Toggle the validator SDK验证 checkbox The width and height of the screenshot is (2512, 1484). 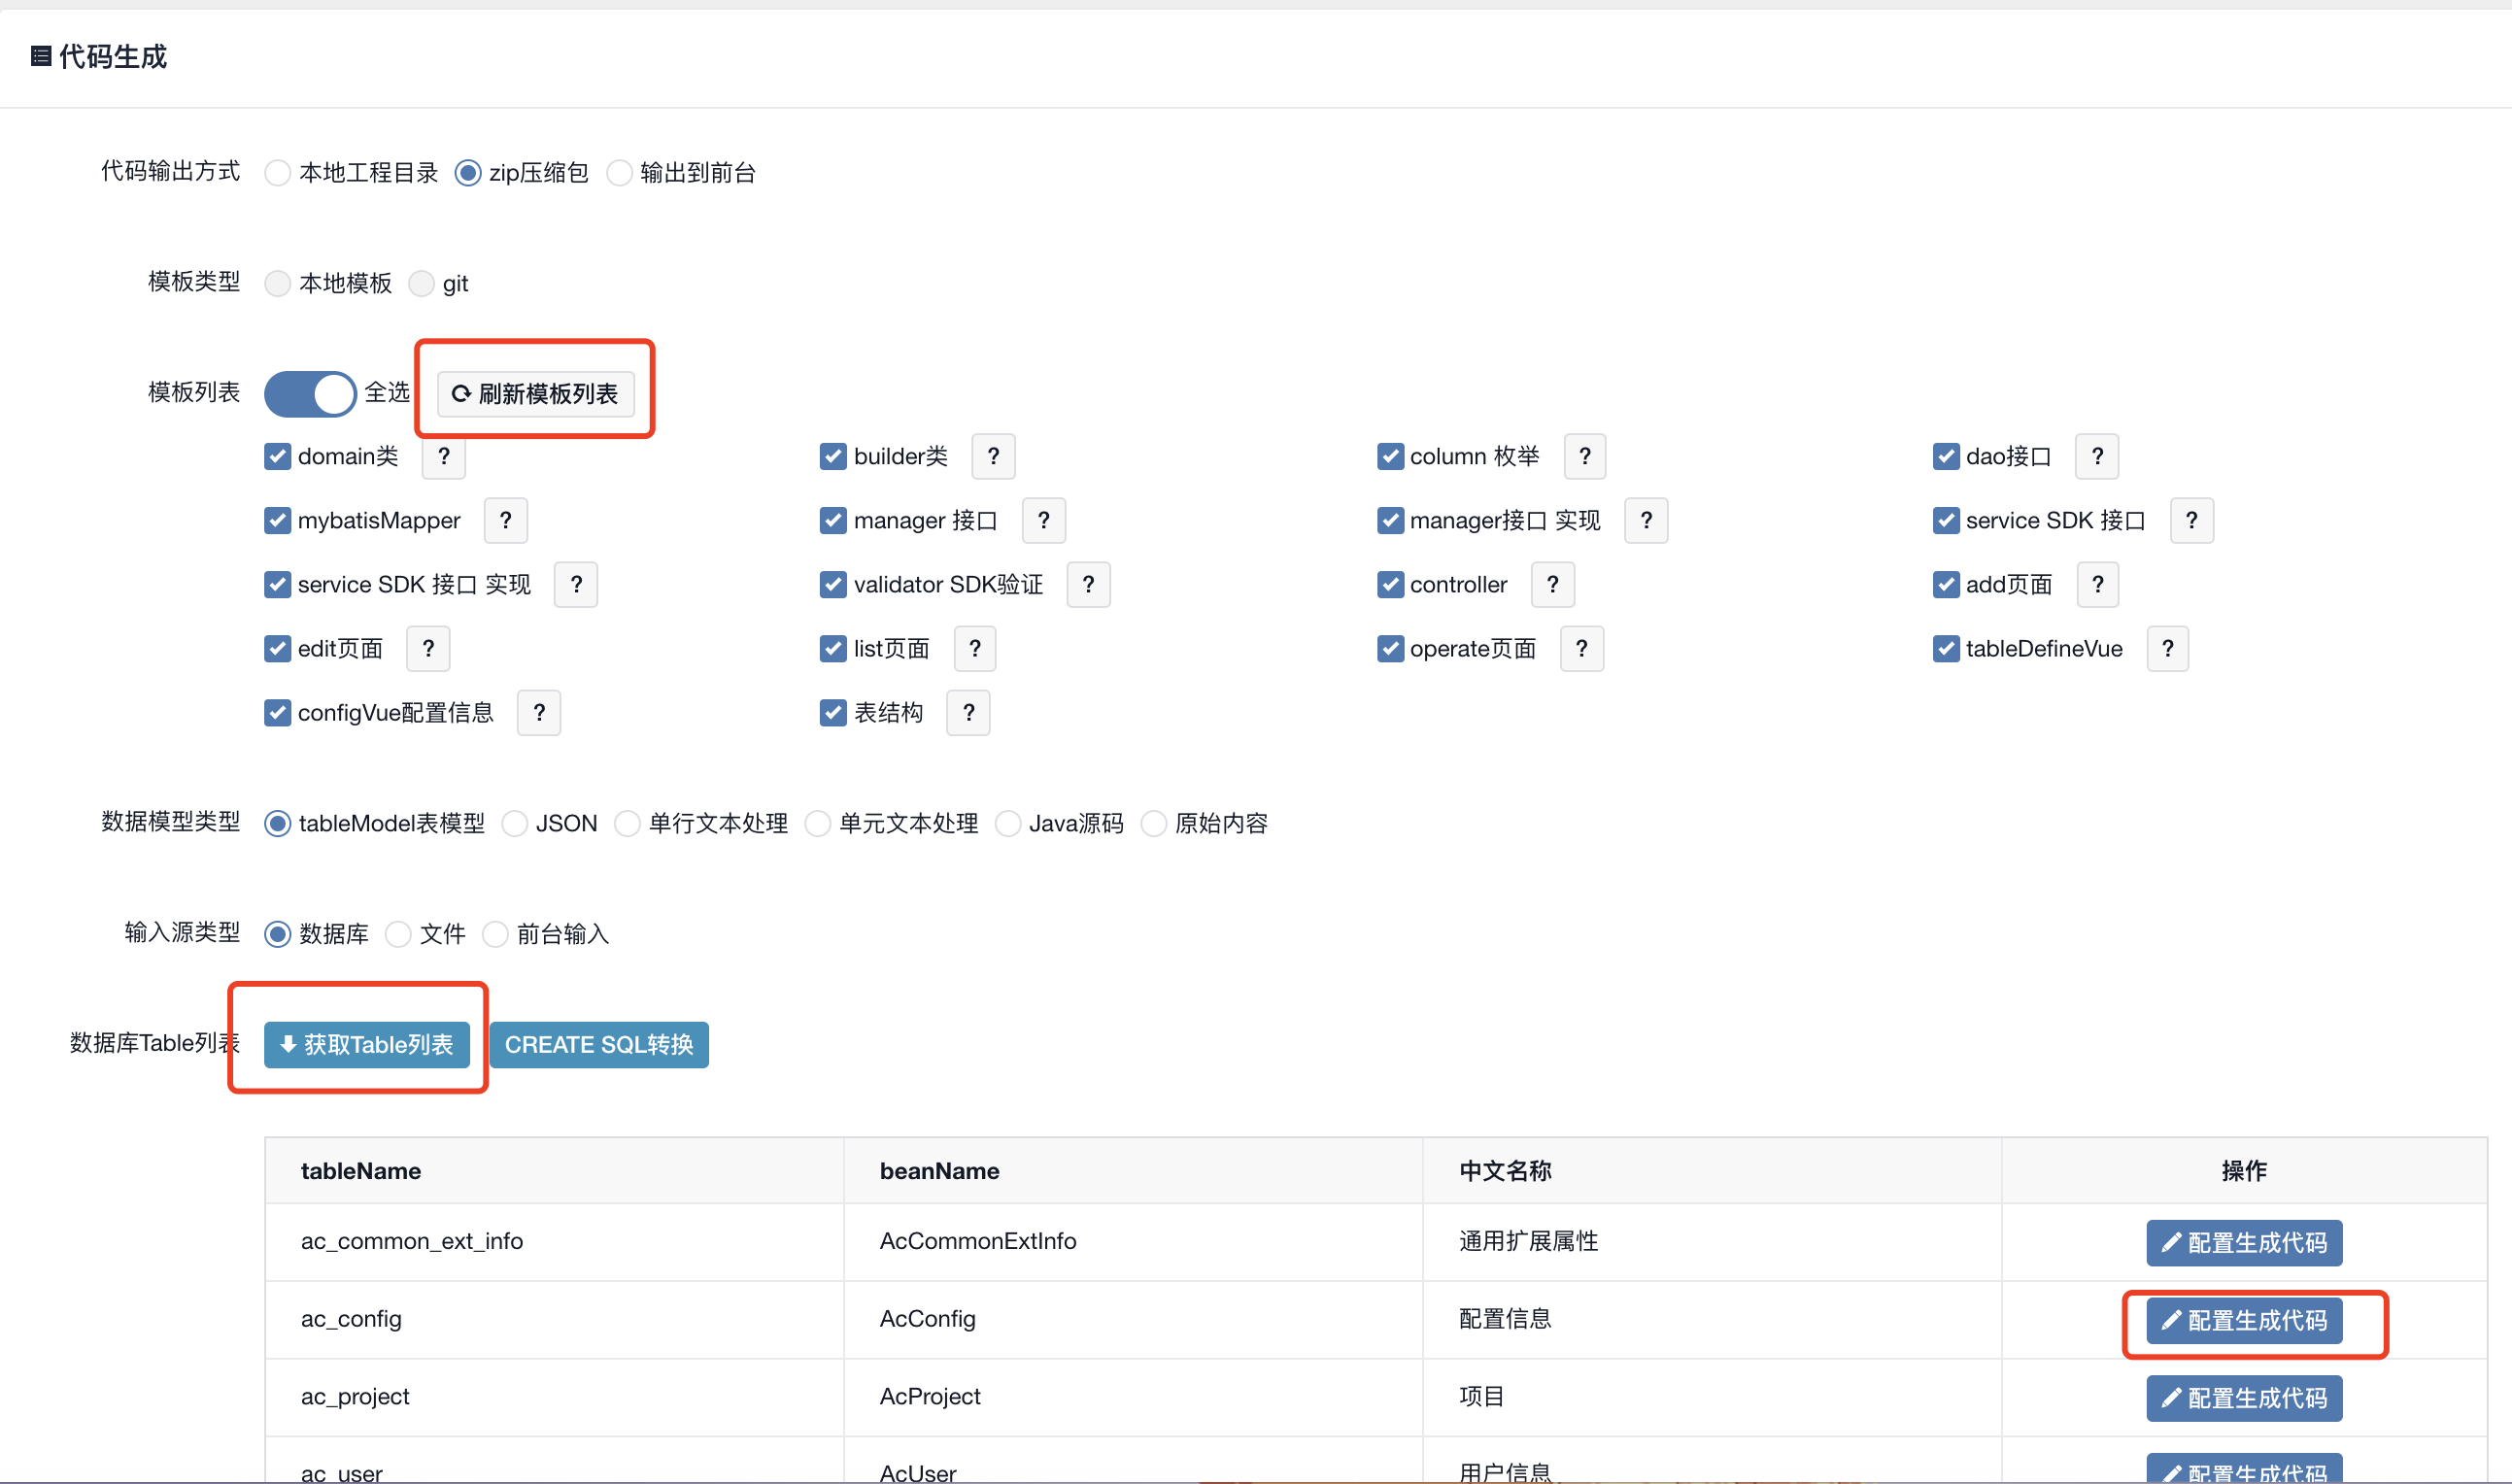tap(833, 584)
